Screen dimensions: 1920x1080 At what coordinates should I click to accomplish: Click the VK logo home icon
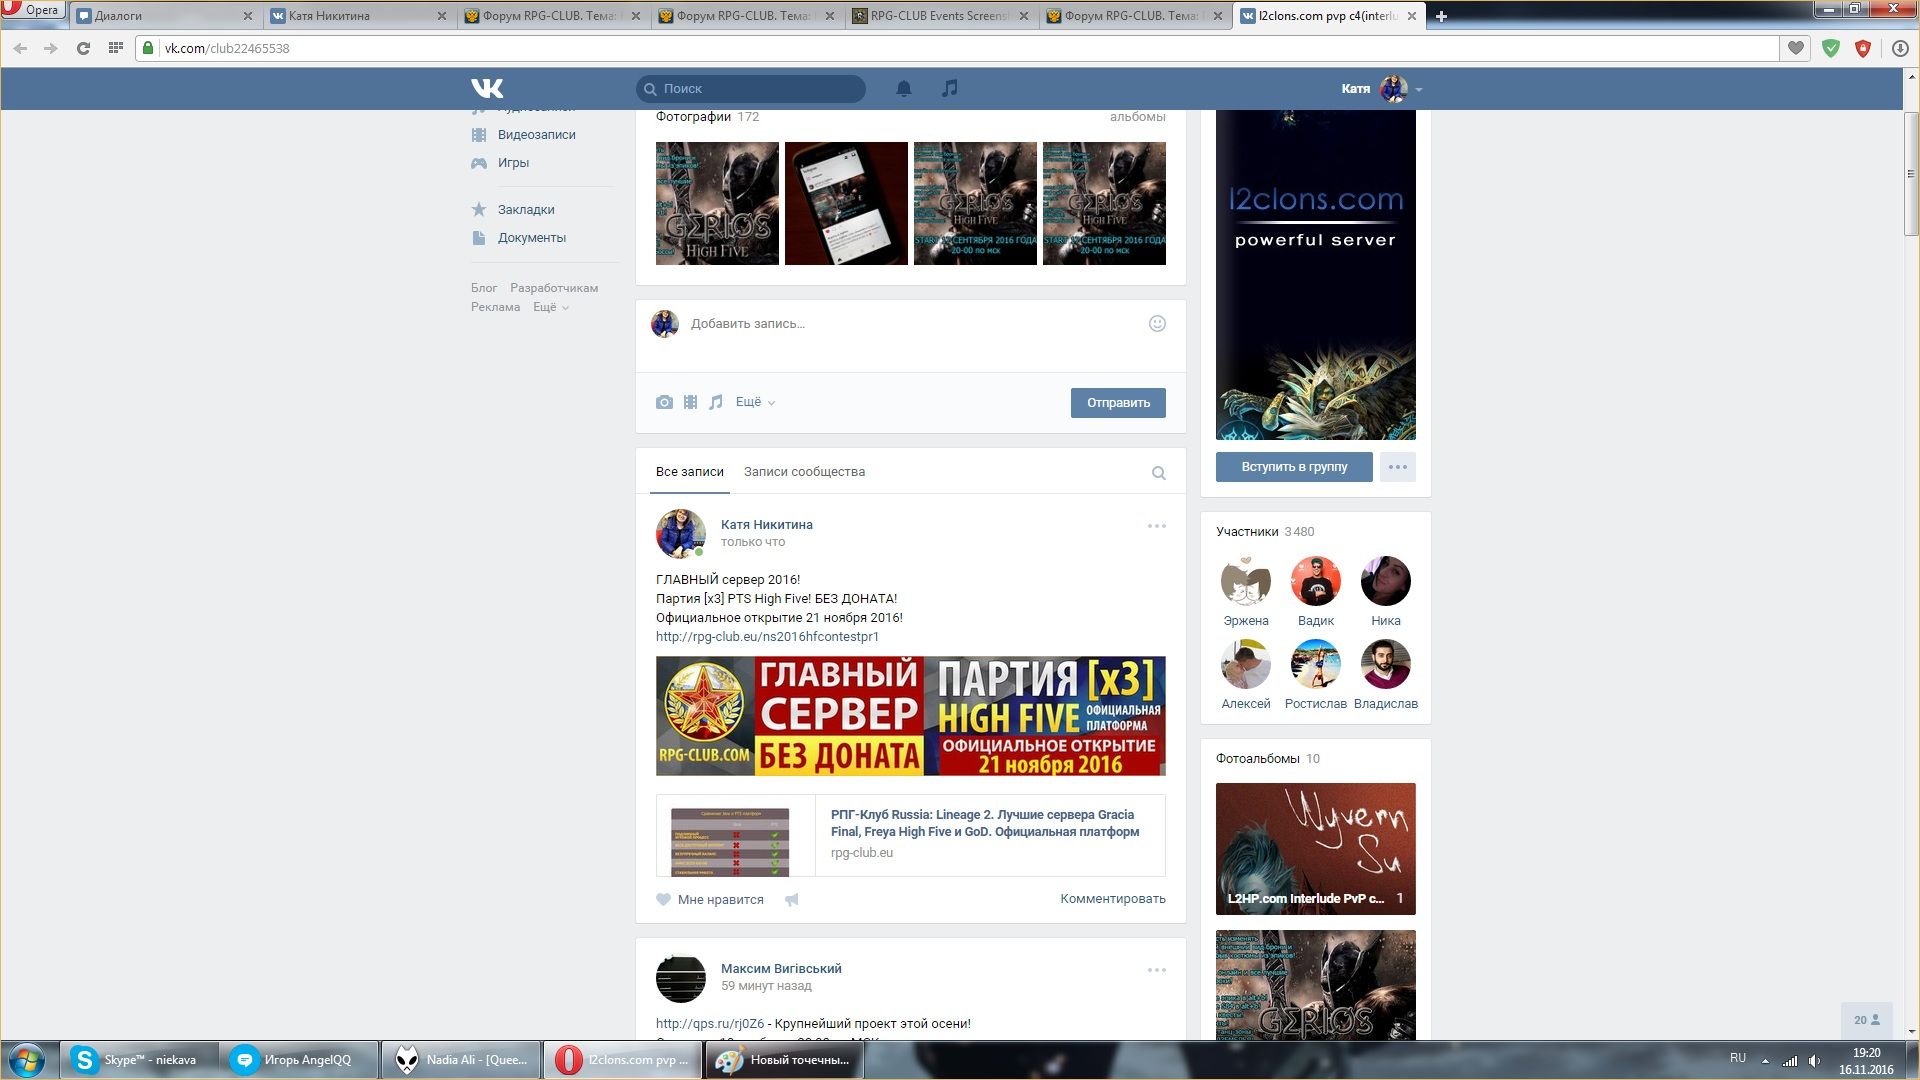[487, 89]
